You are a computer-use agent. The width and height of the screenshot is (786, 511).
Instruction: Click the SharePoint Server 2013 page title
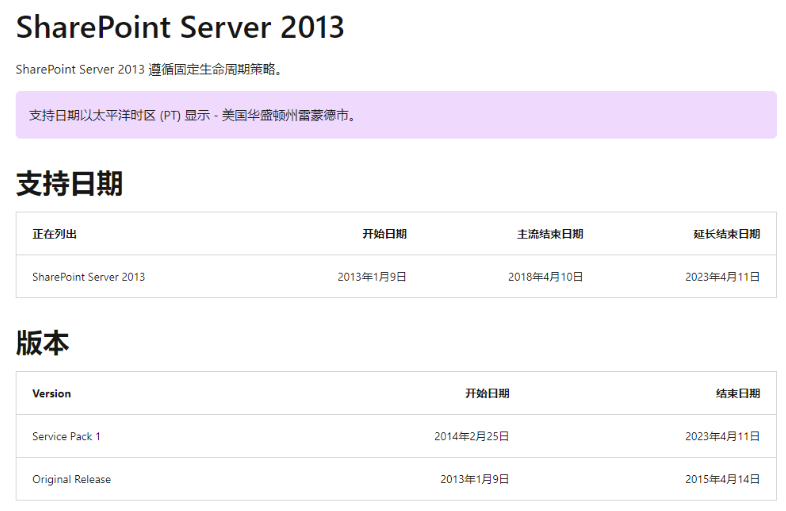click(x=180, y=27)
